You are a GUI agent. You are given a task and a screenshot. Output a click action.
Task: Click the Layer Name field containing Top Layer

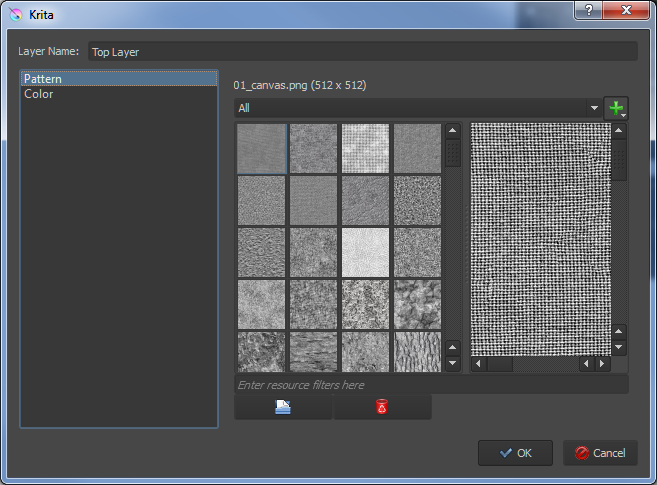(363, 52)
